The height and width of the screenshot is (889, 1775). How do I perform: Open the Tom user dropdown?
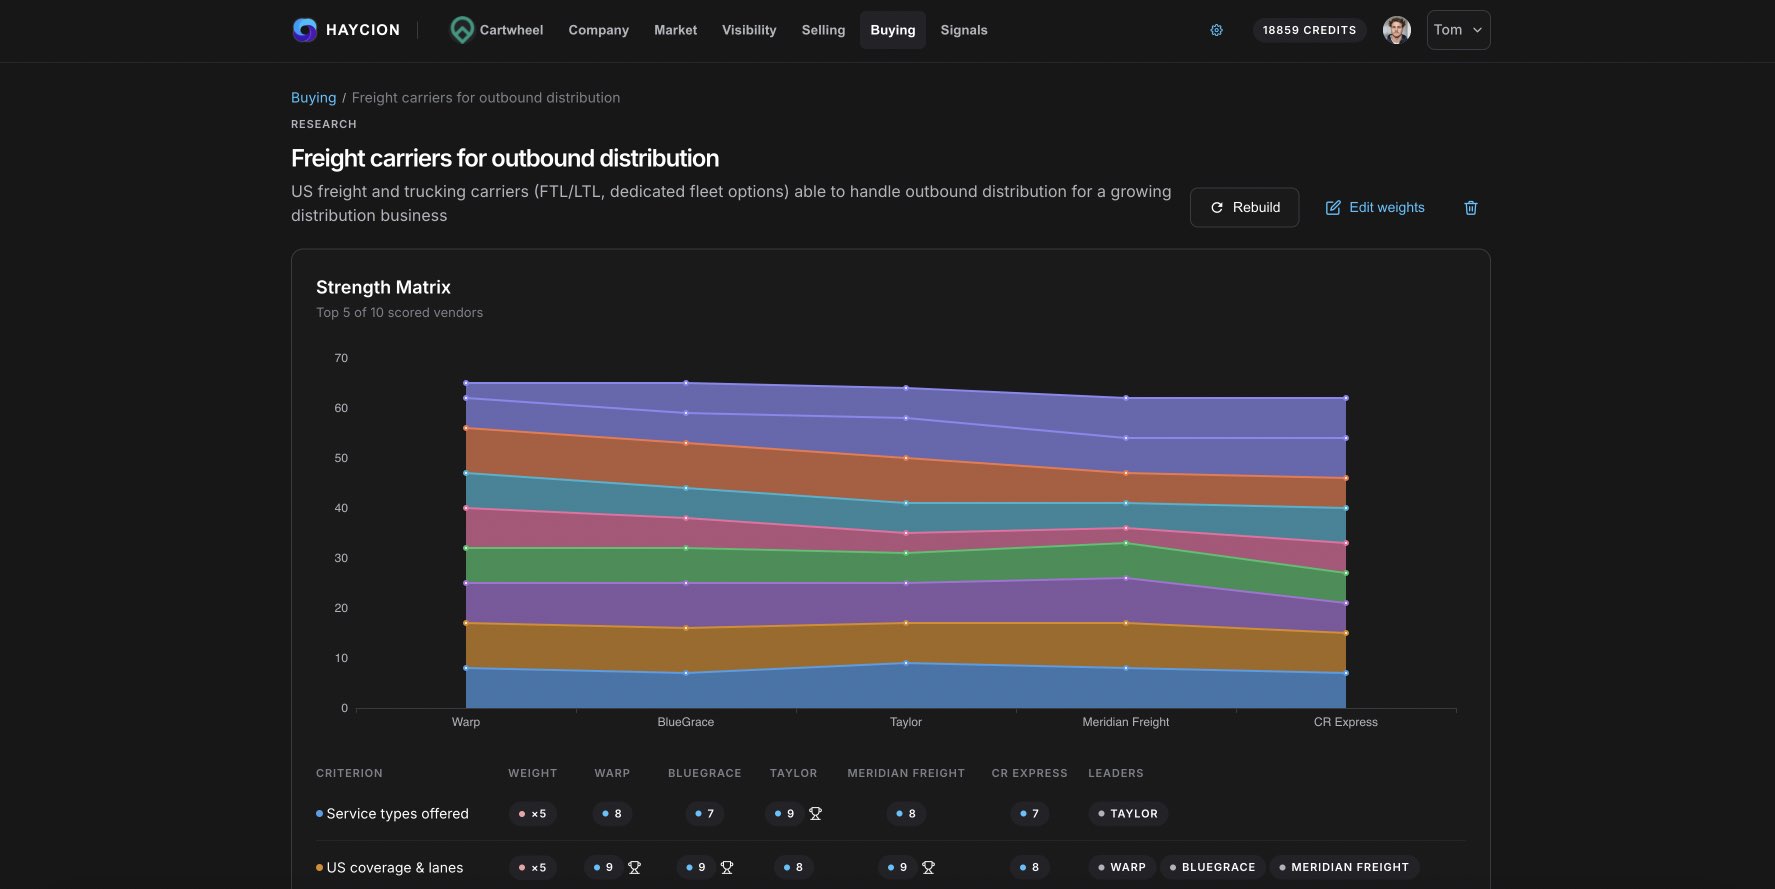(x=1458, y=30)
